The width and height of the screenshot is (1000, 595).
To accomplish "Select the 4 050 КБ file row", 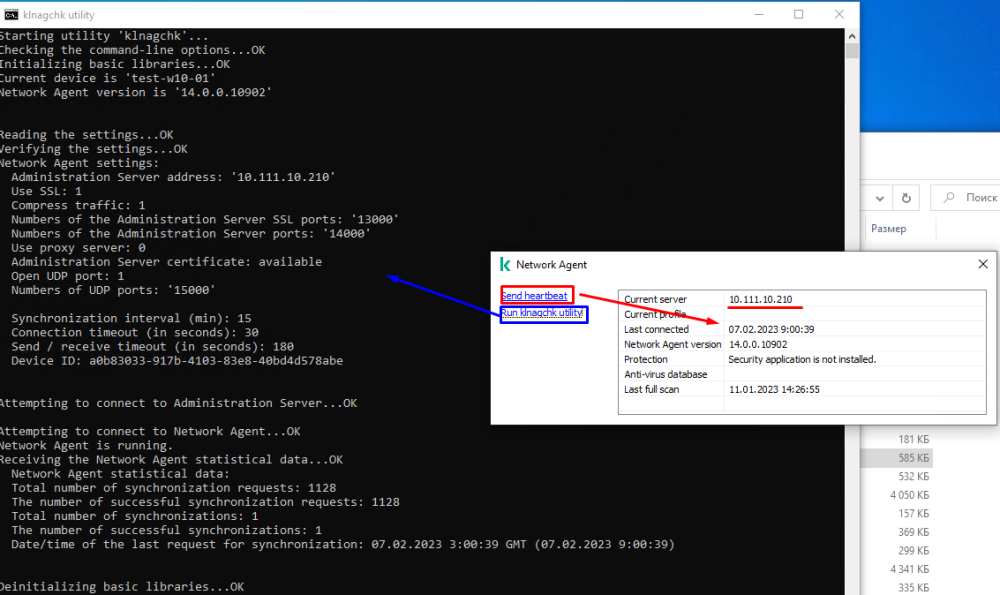I will pos(897,495).
